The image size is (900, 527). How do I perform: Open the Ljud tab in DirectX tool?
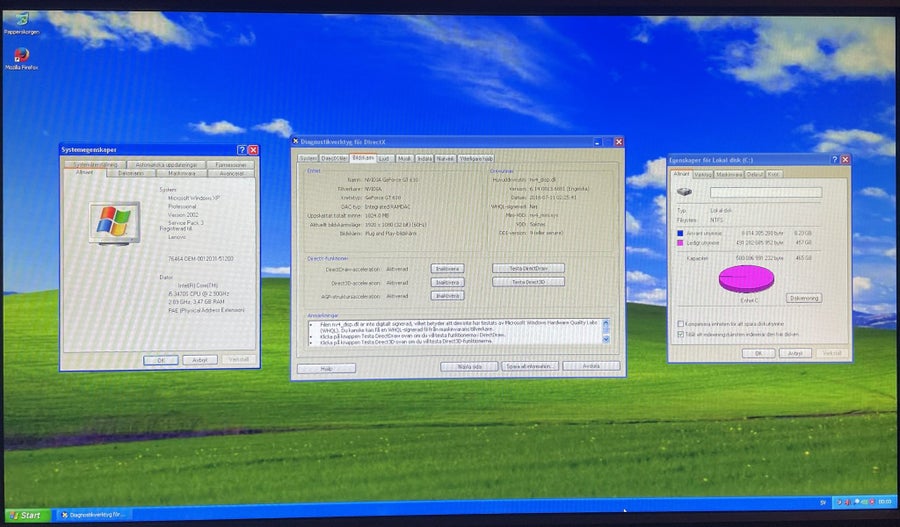385,158
